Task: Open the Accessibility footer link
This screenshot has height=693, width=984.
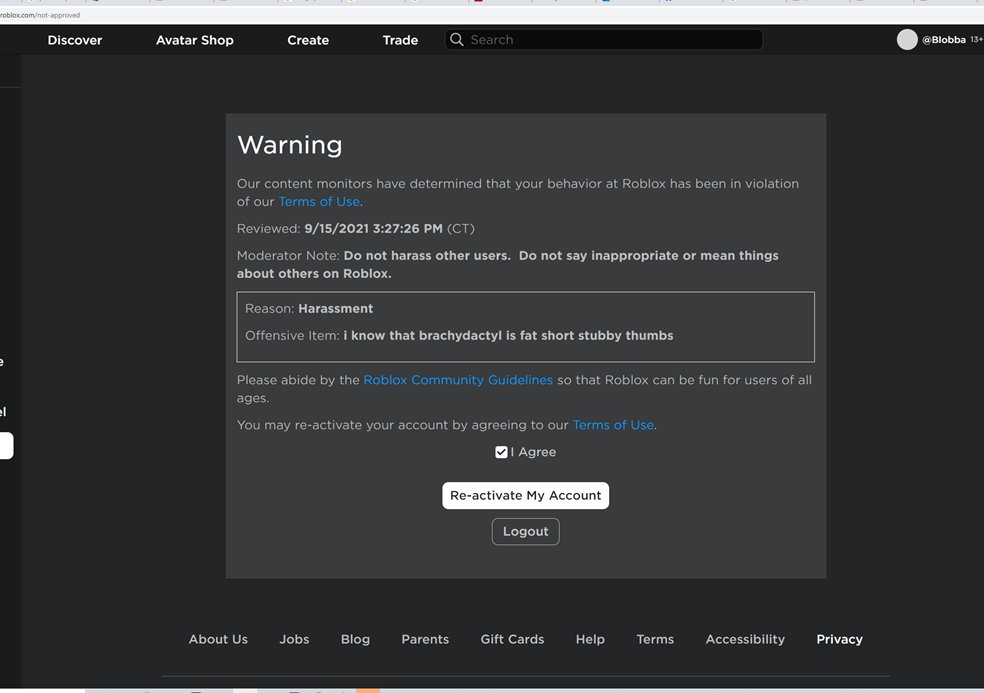Action: click(x=745, y=639)
